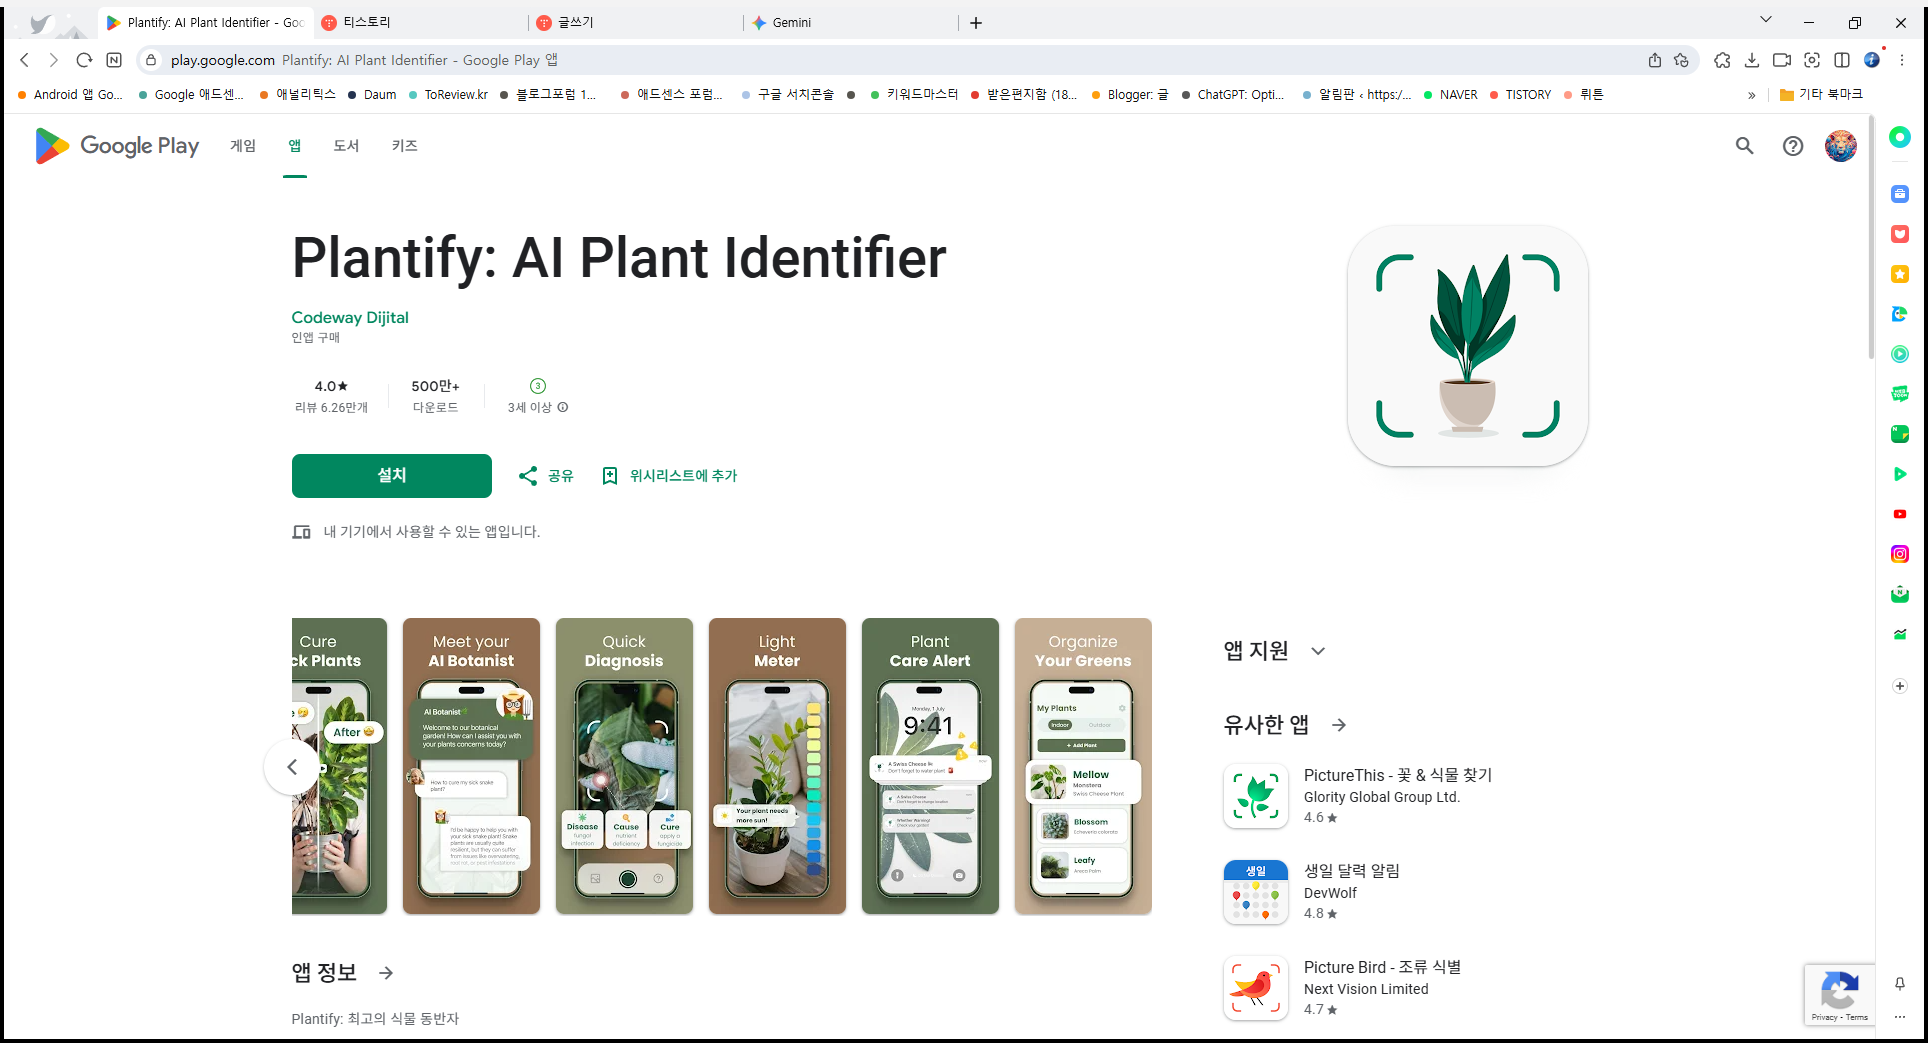Select the 앱 tab

294,146
